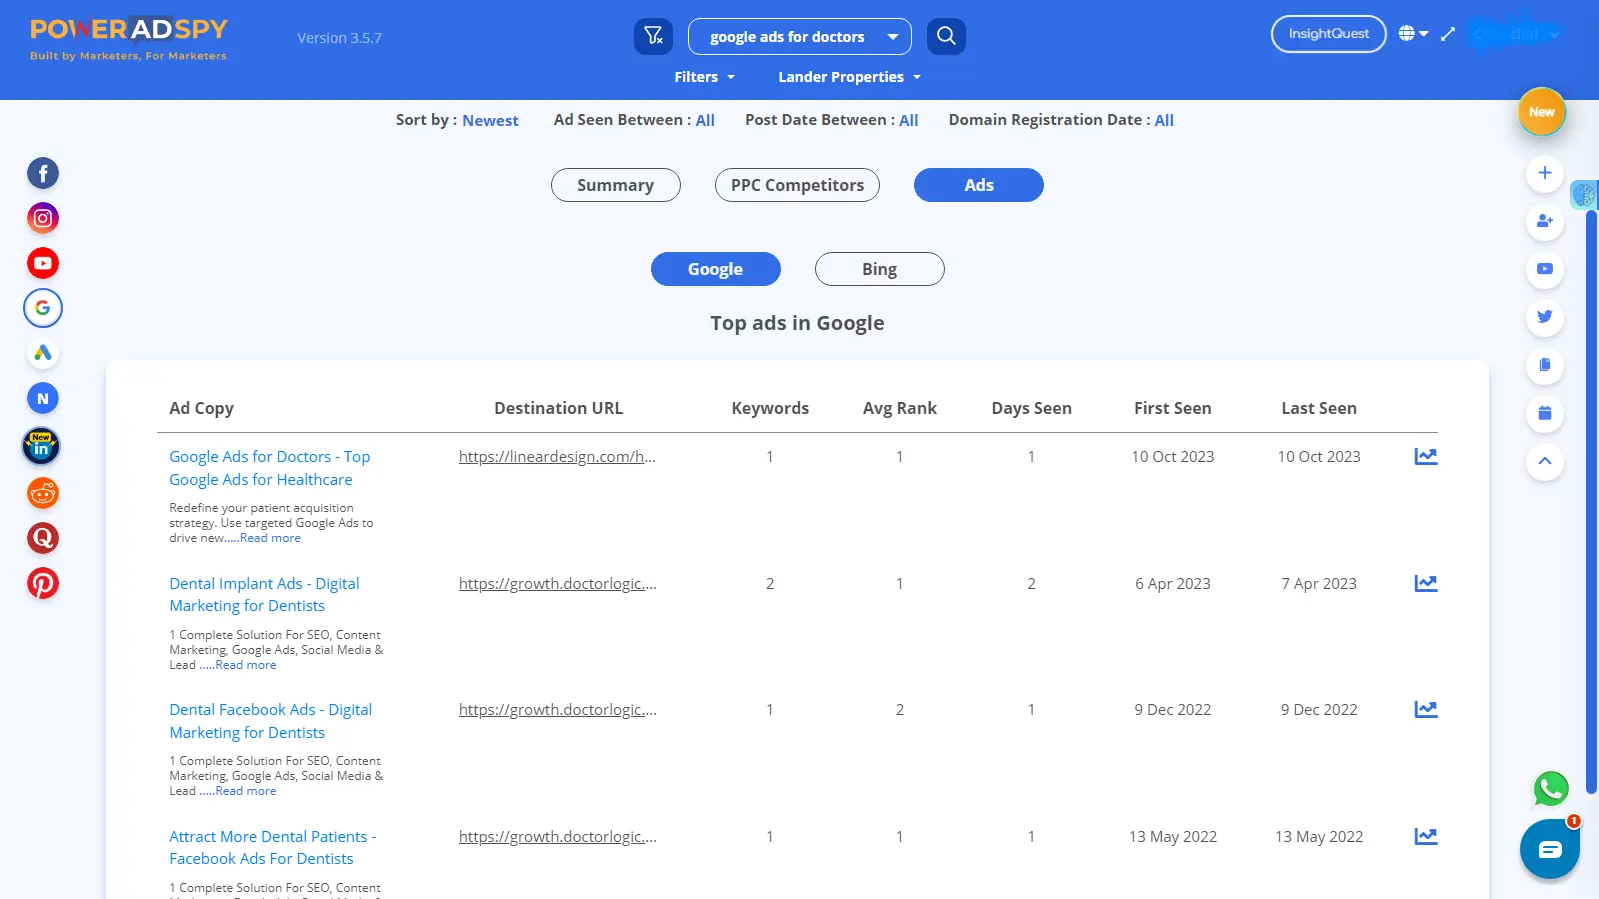Click the InsightQuest button
The image size is (1599, 899).
tap(1328, 34)
